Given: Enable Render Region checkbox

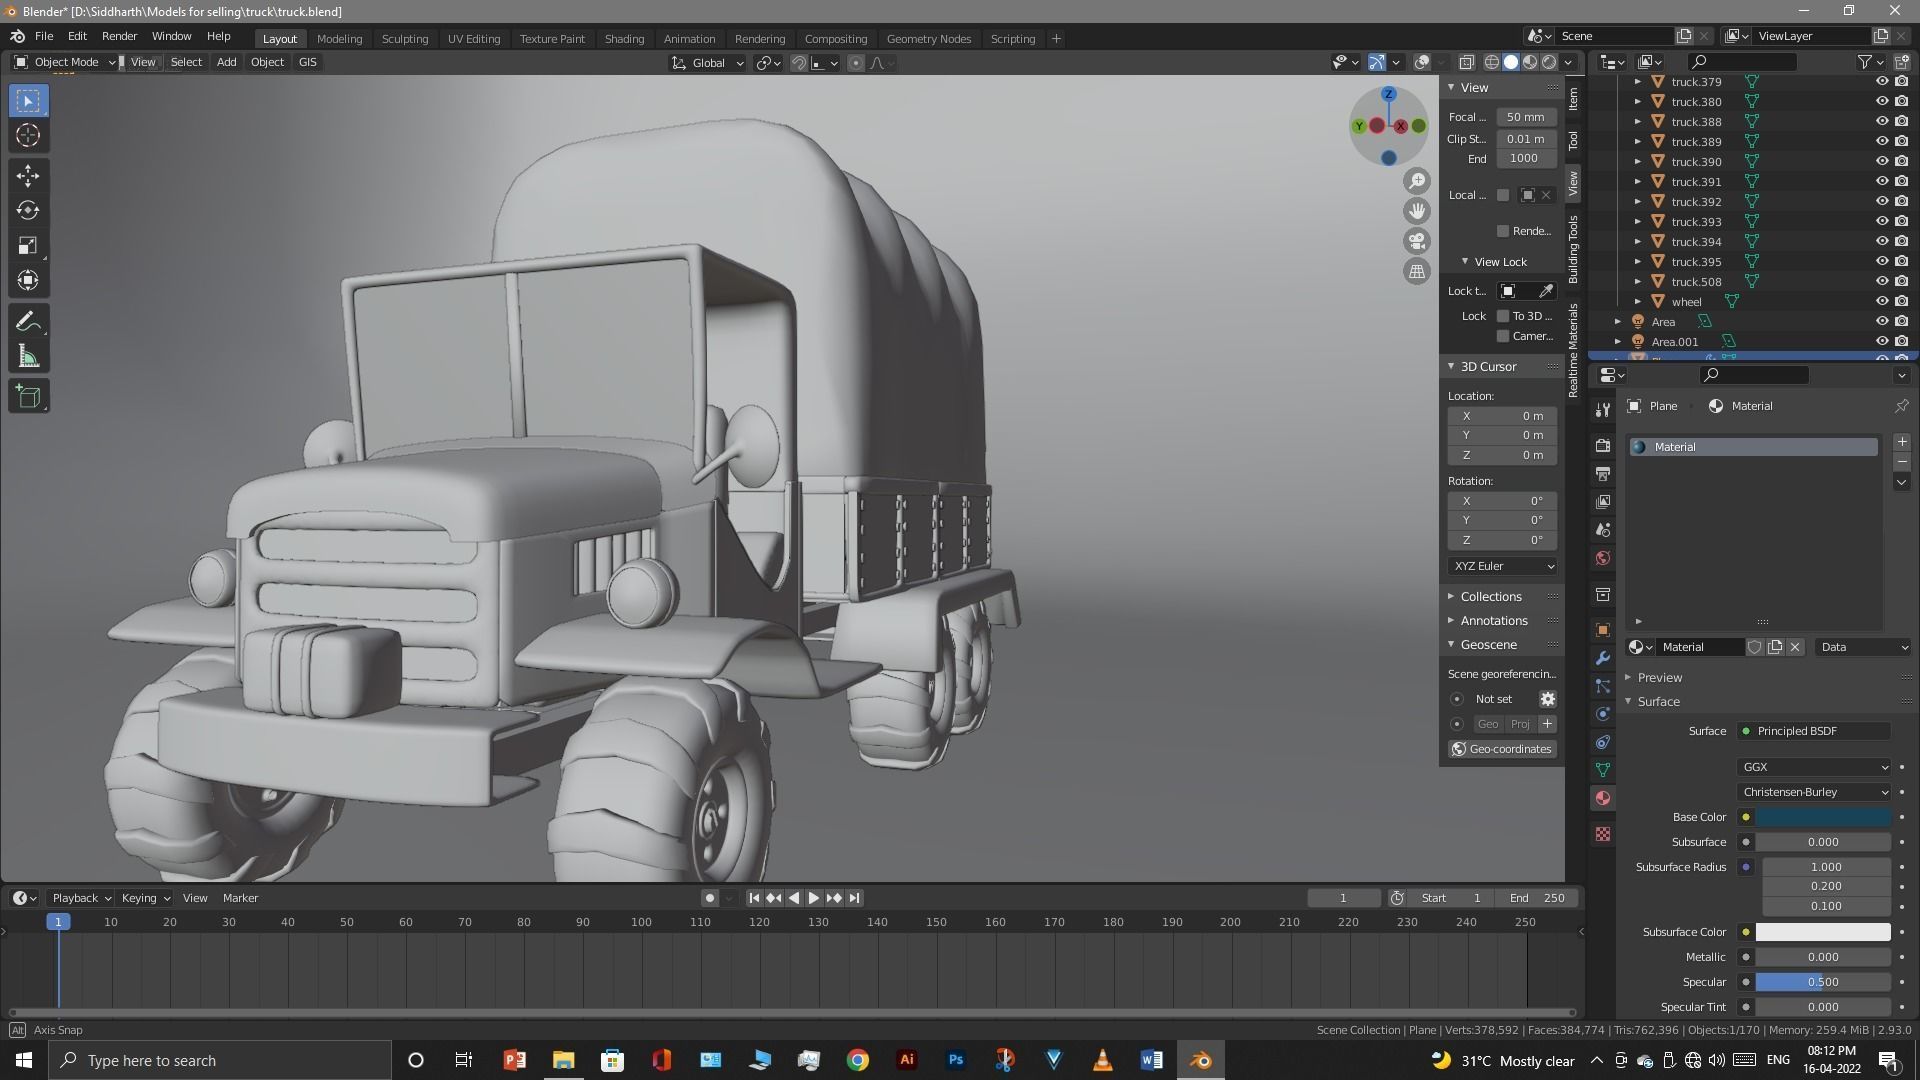Looking at the screenshot, I should coord(1503,231).
